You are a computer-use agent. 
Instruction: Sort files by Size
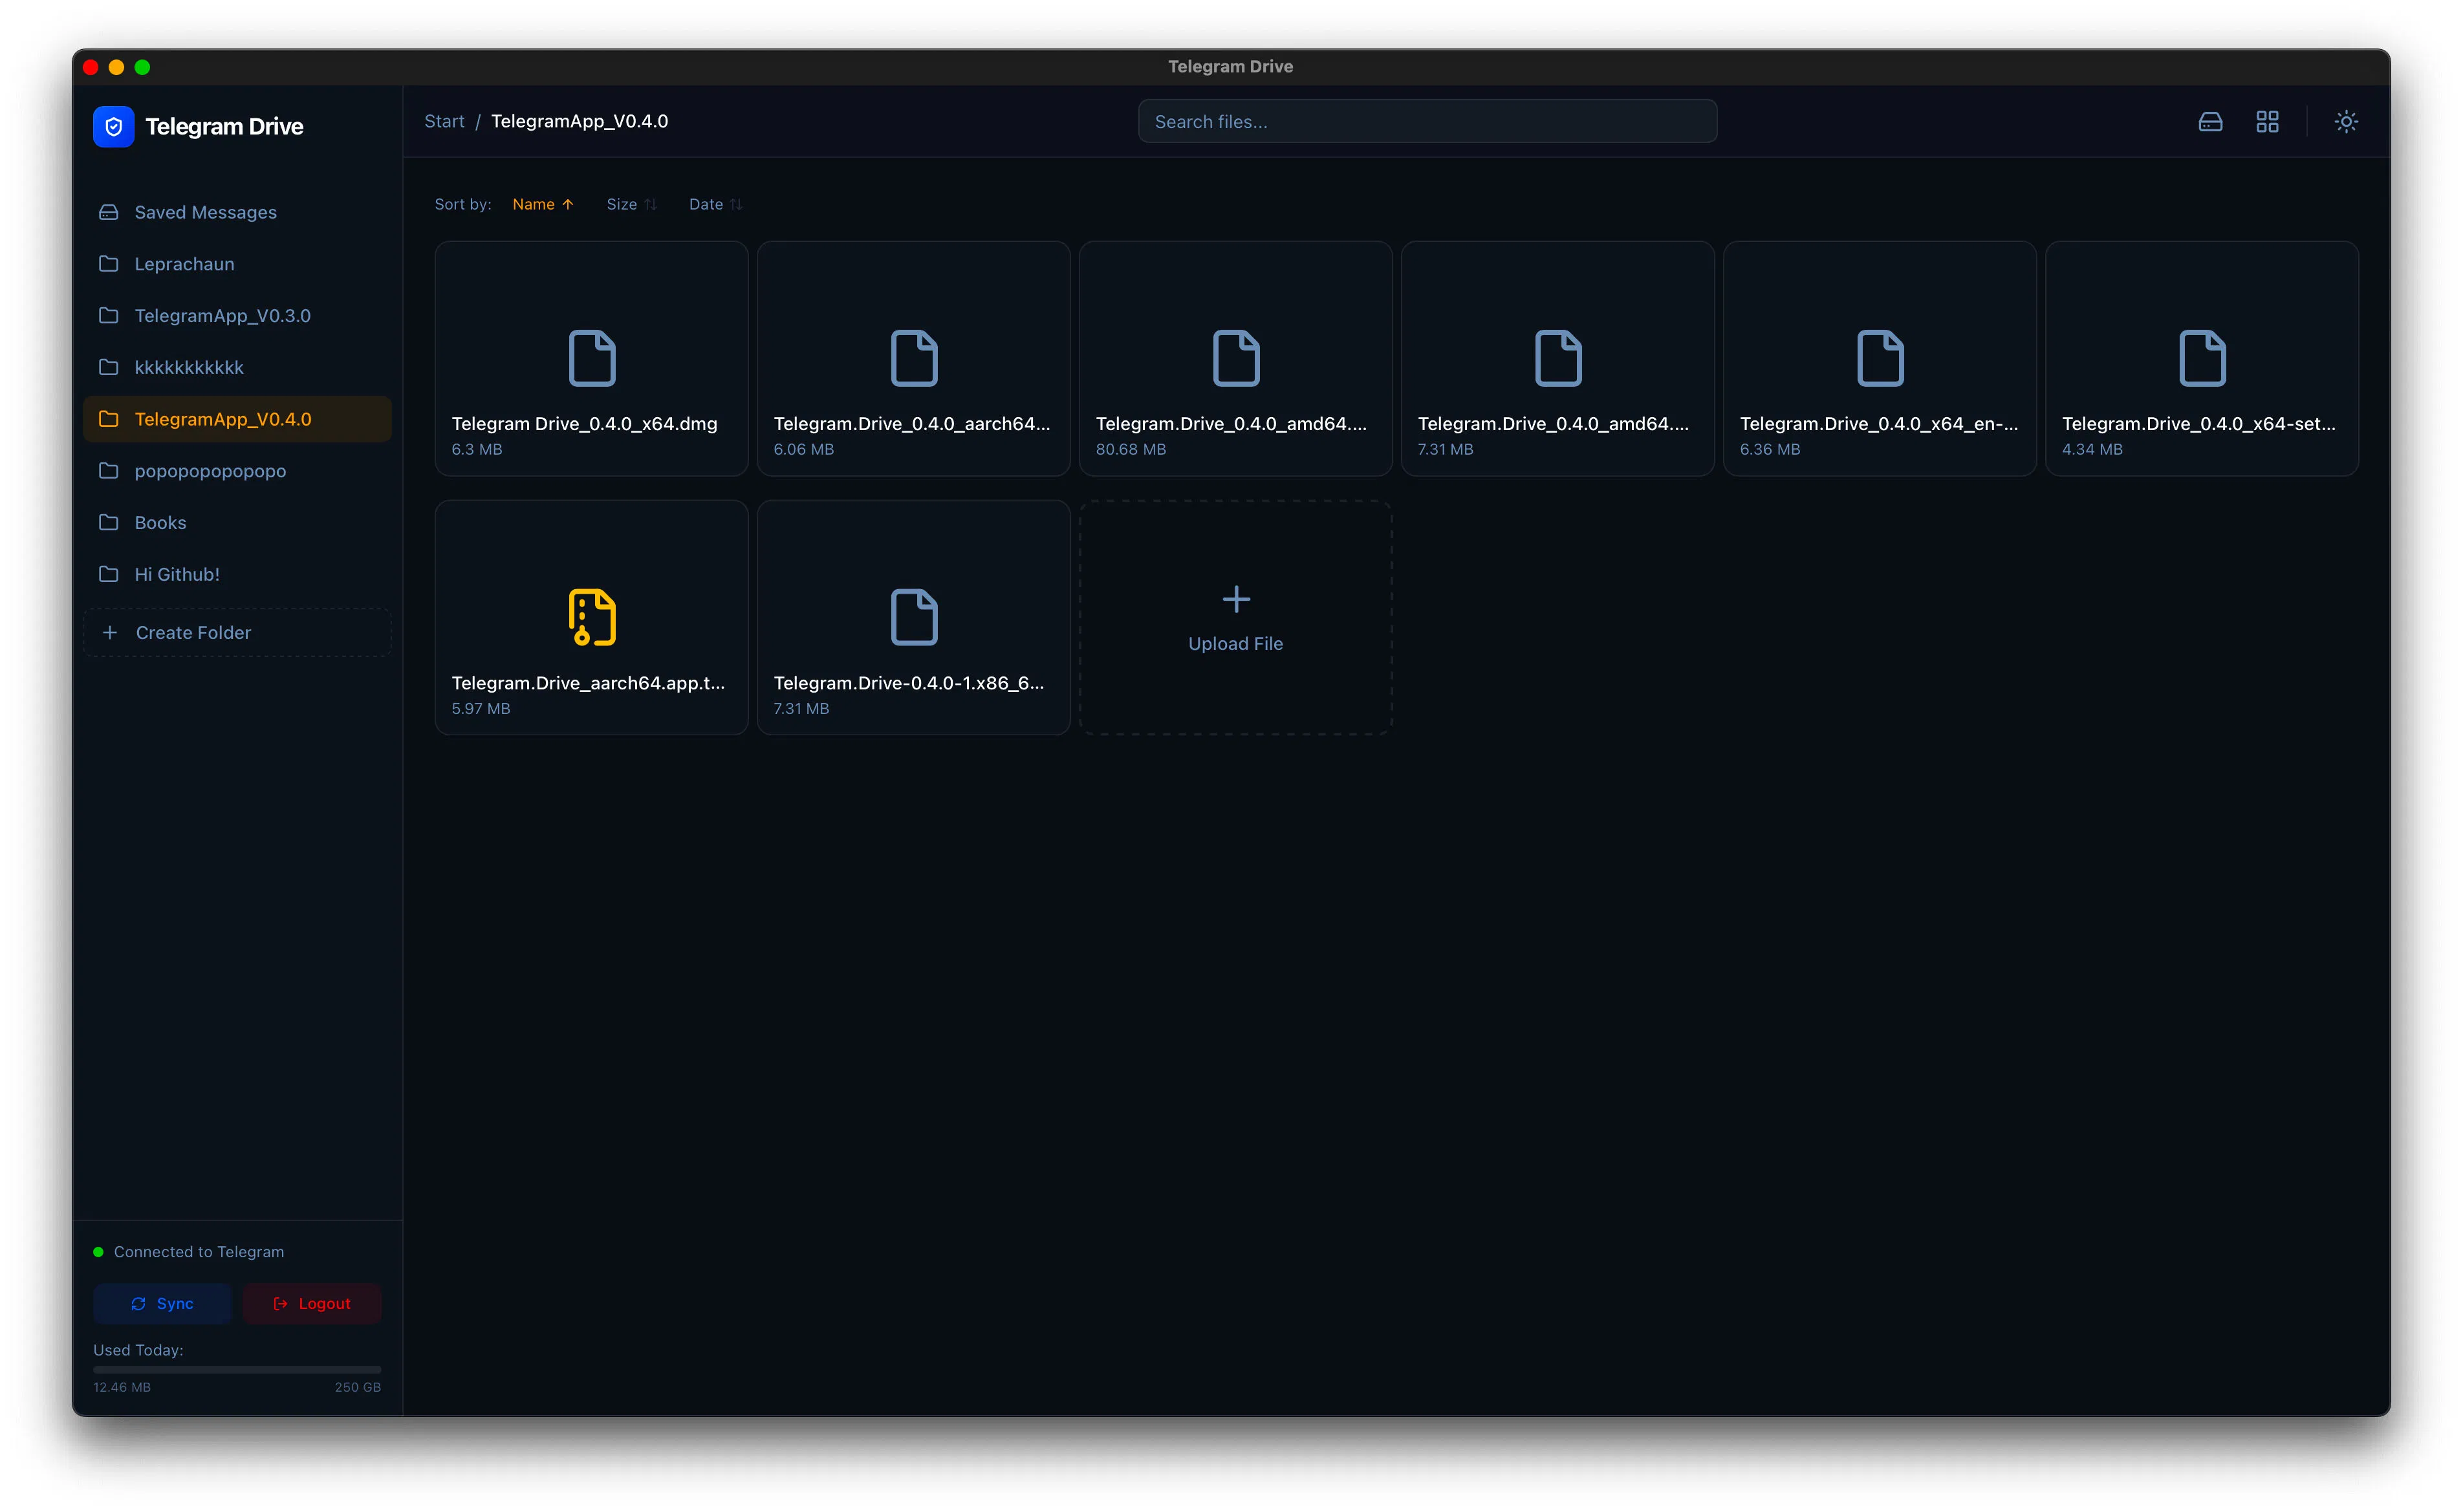pos(631,204)
